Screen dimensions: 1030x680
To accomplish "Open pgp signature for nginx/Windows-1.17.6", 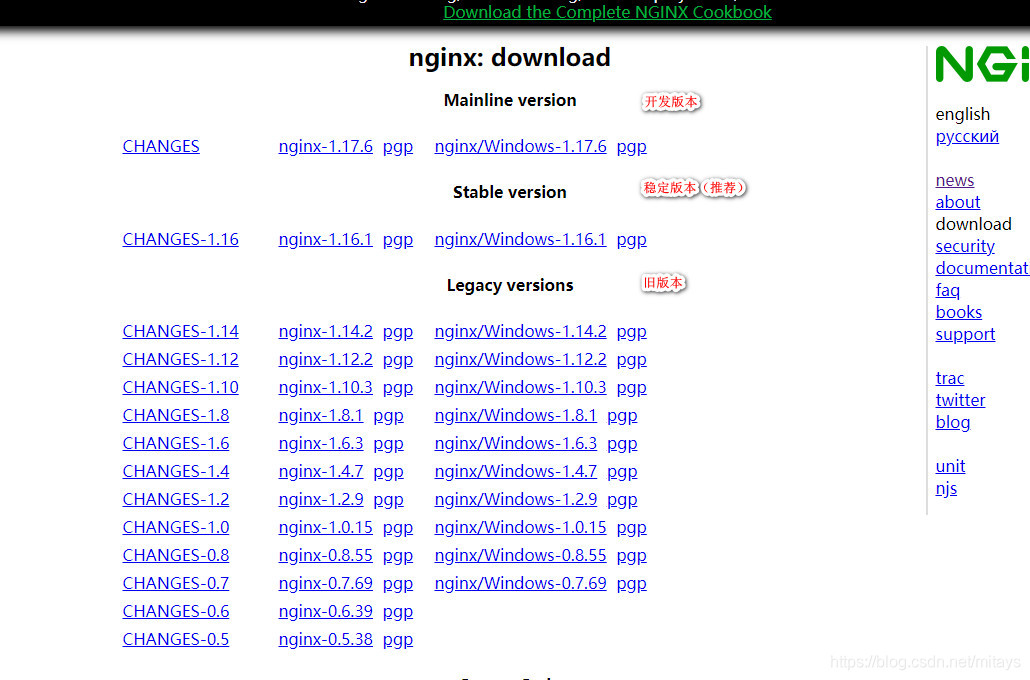I will [x=631, y=147].
